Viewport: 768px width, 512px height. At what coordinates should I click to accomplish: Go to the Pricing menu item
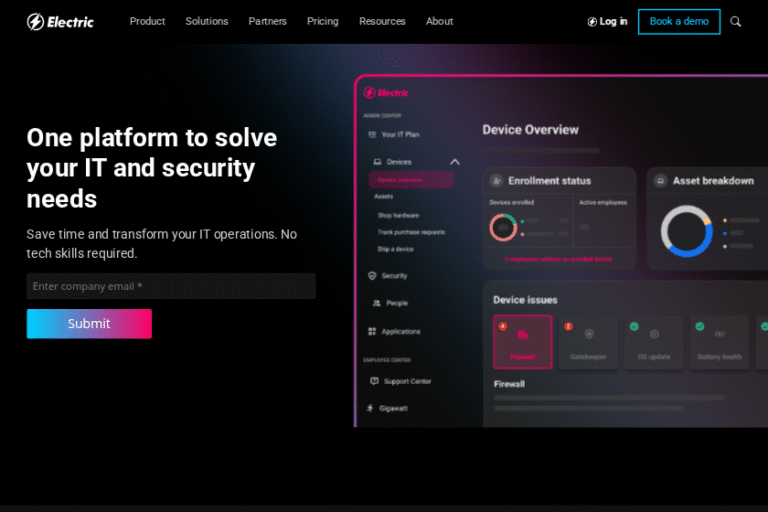322,21
